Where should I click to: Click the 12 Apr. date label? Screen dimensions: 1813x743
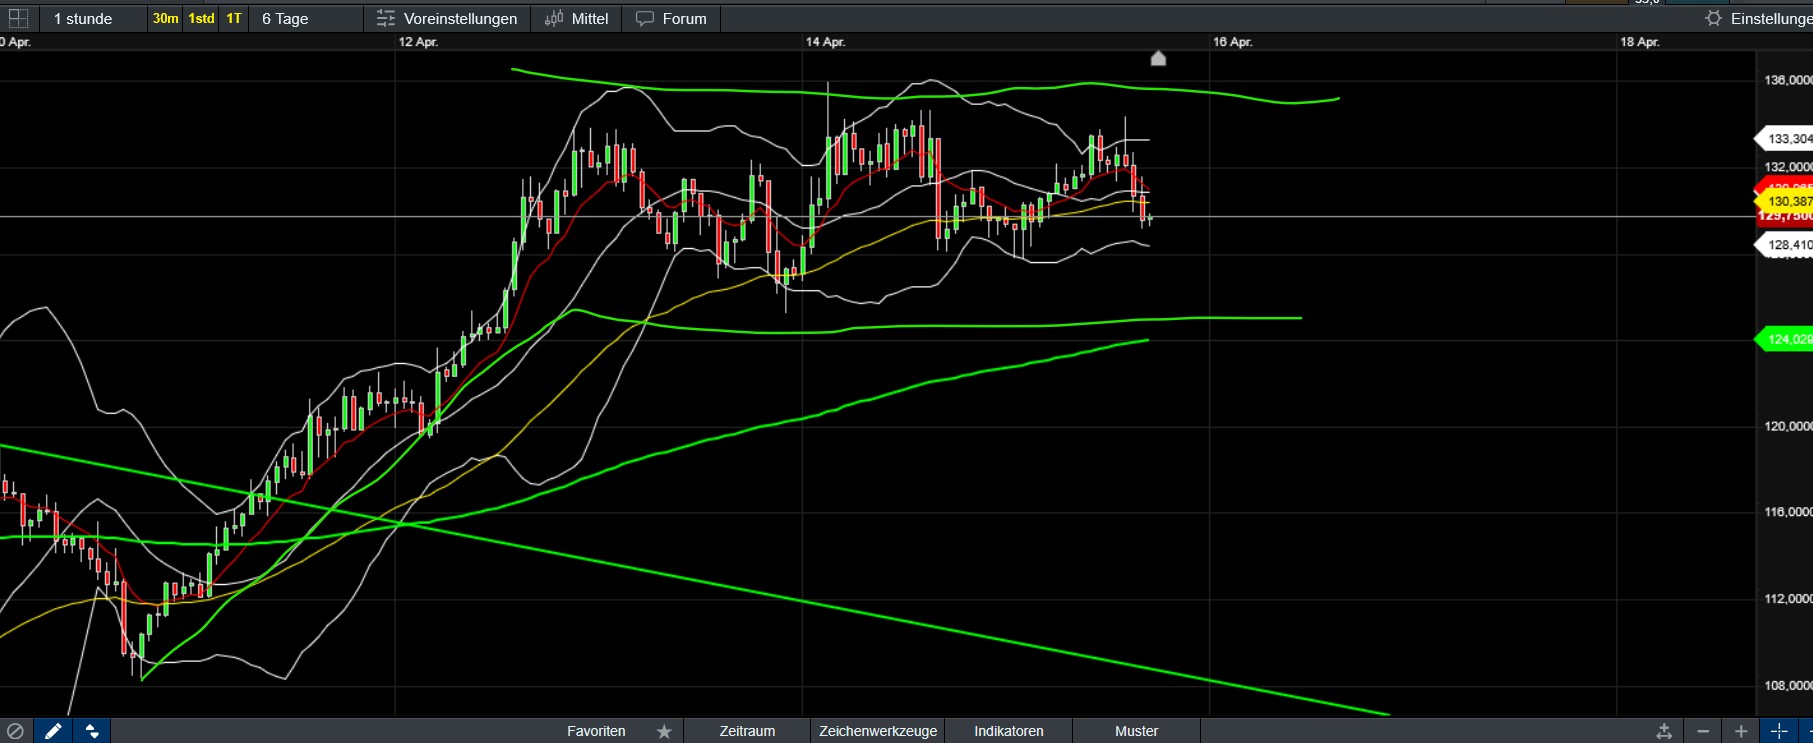click(x=418, y=42)
